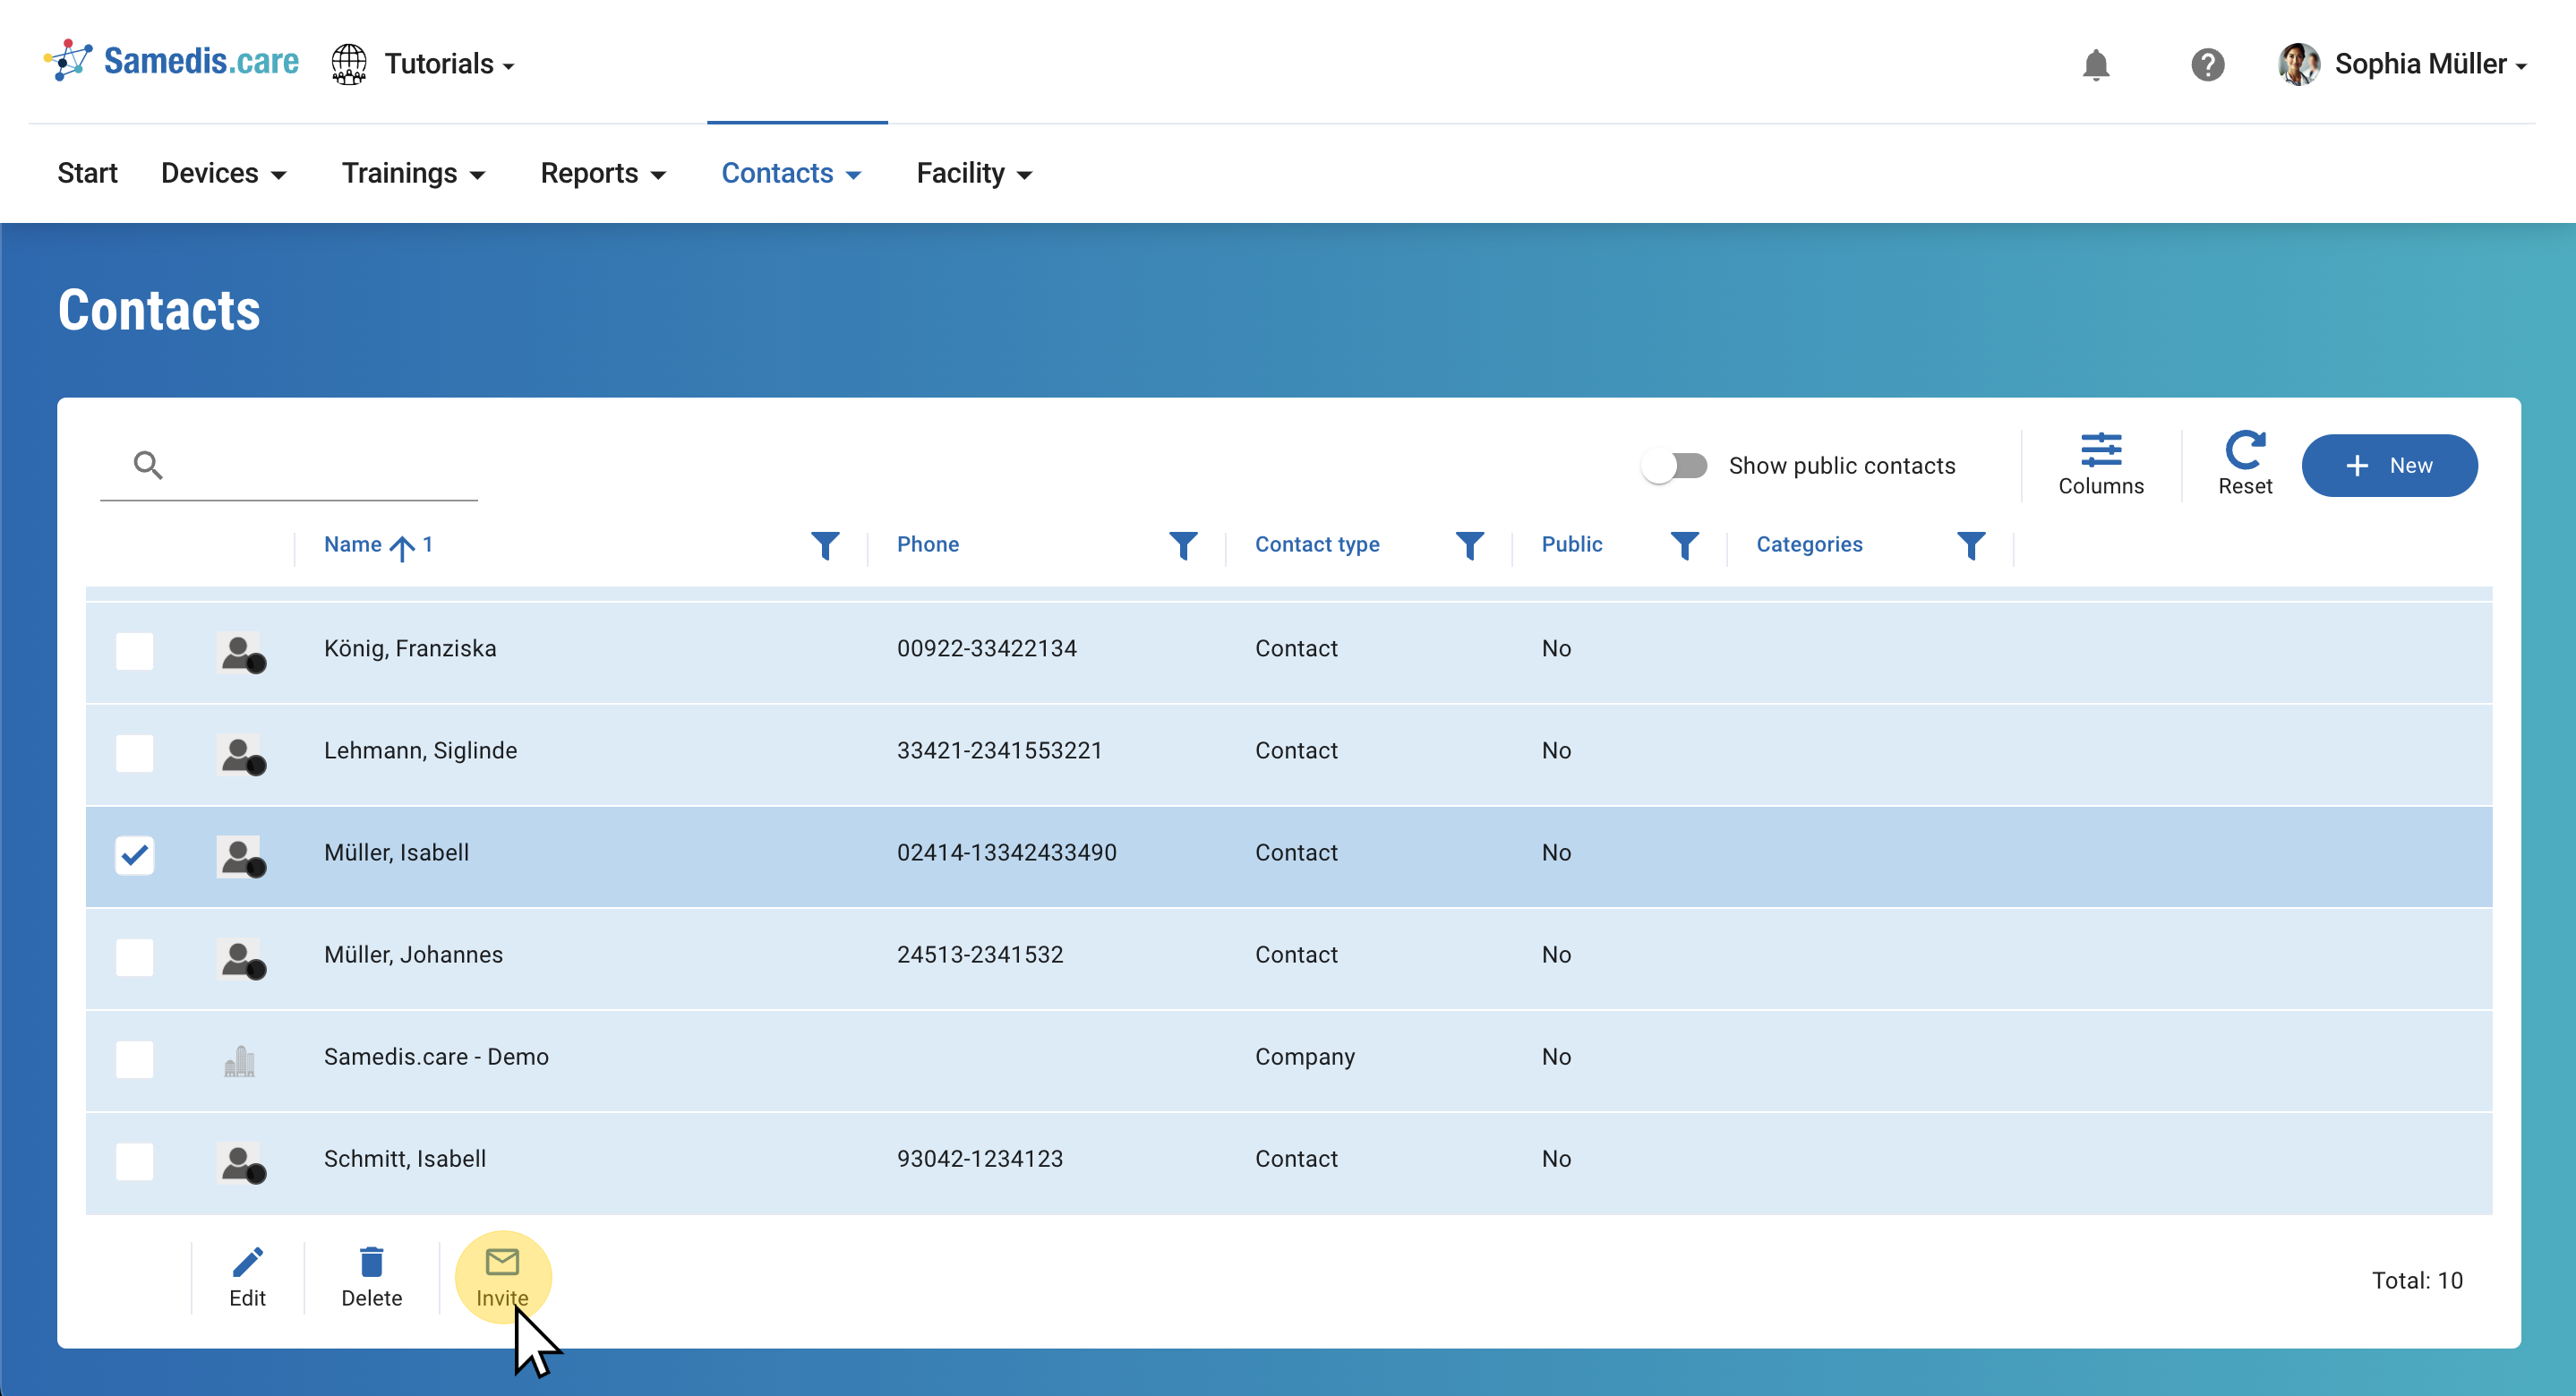Open the Phone column filter
The width and height of the screenshot is (2576, 1396).
[1183, 545]
